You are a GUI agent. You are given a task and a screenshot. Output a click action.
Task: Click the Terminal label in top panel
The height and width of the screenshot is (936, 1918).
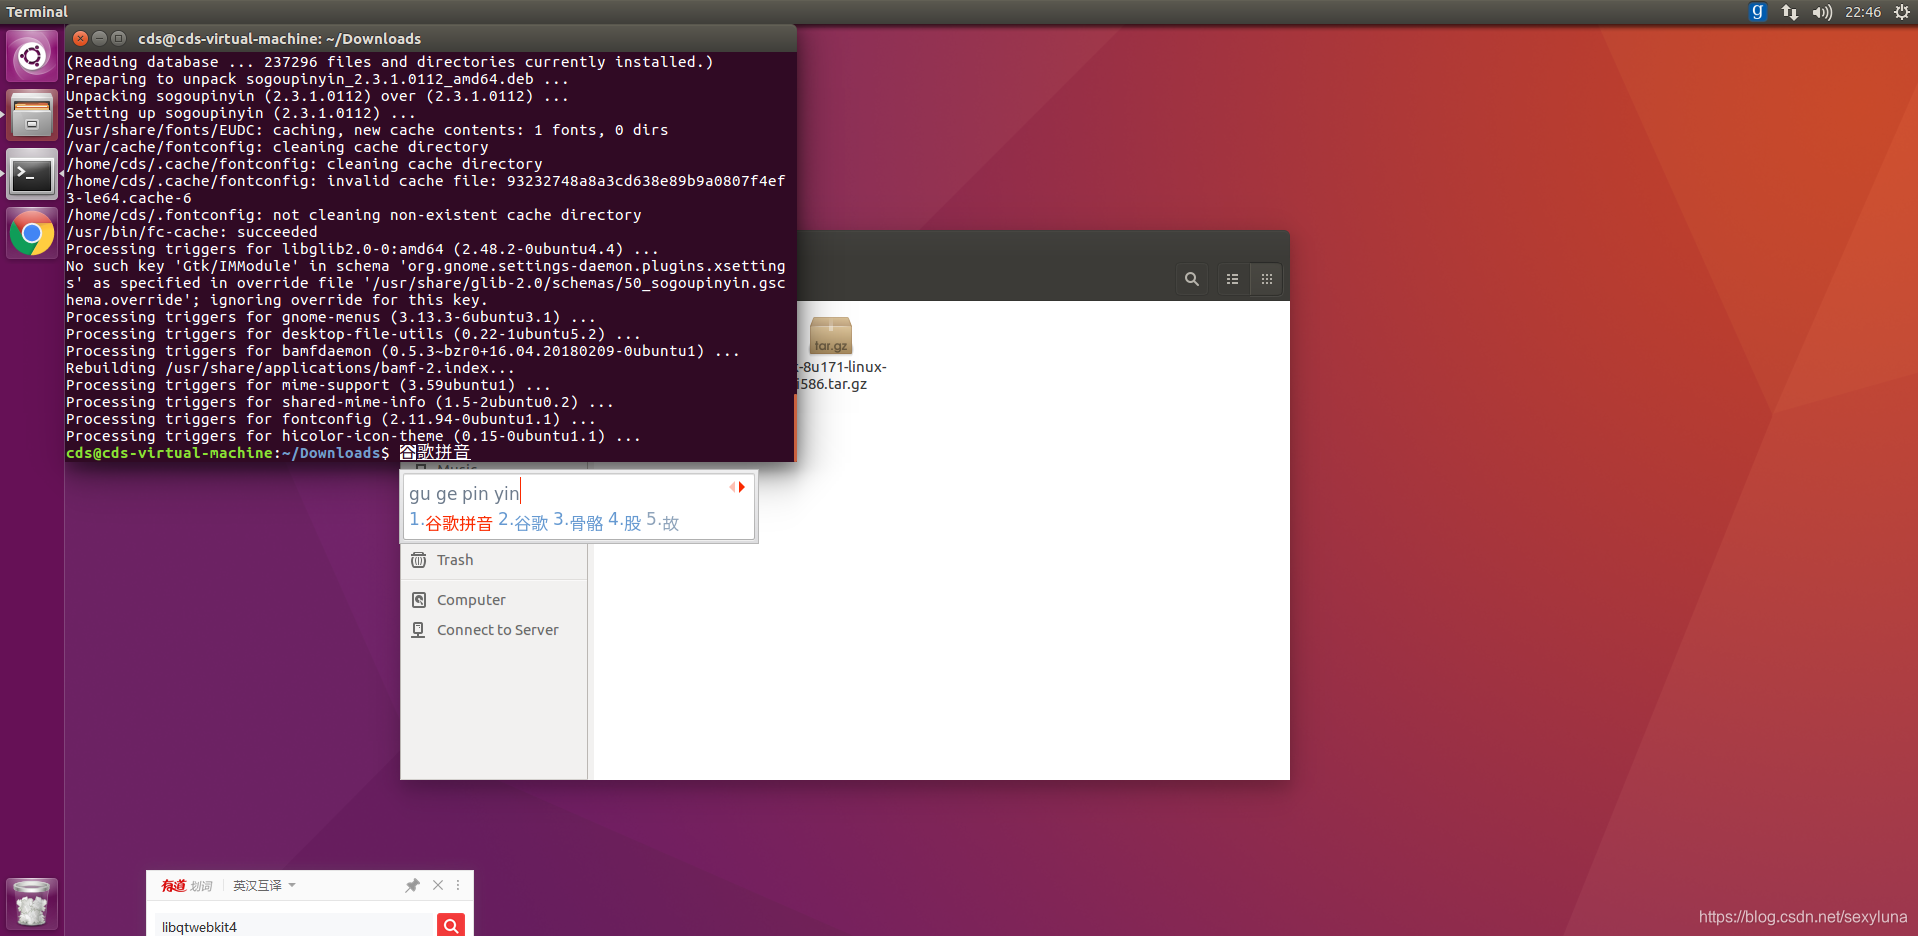(37, 12)
